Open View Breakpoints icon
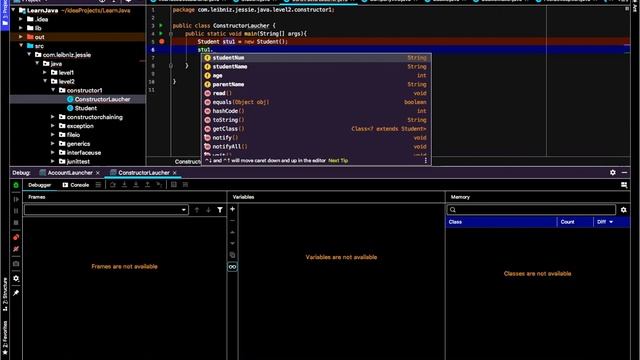Viewport: 640px width, 360px height. [16, 237]
